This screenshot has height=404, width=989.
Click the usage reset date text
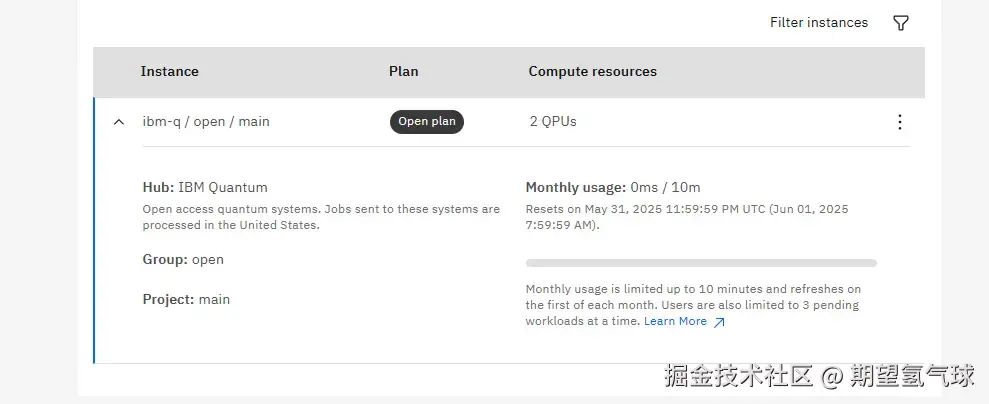tap(686, 217)
